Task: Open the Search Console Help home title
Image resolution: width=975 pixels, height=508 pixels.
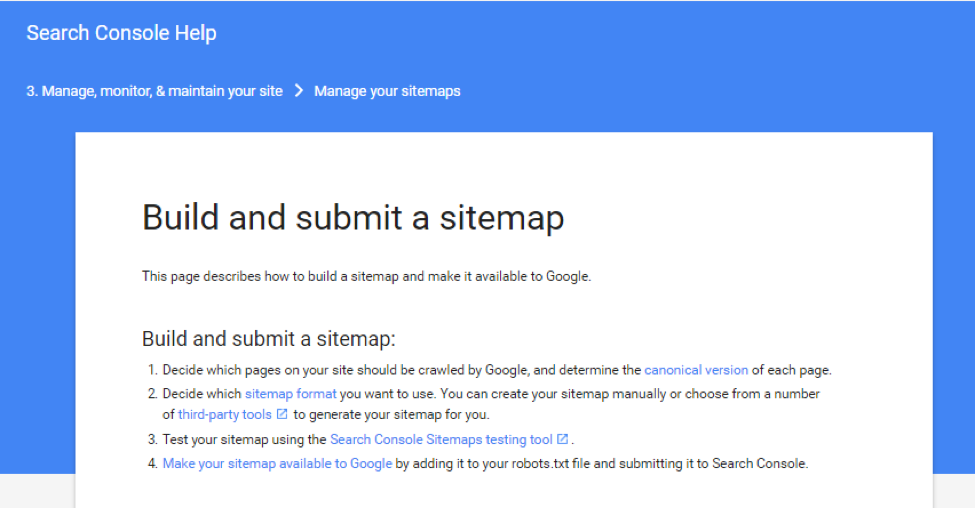Action: [121, 33]
